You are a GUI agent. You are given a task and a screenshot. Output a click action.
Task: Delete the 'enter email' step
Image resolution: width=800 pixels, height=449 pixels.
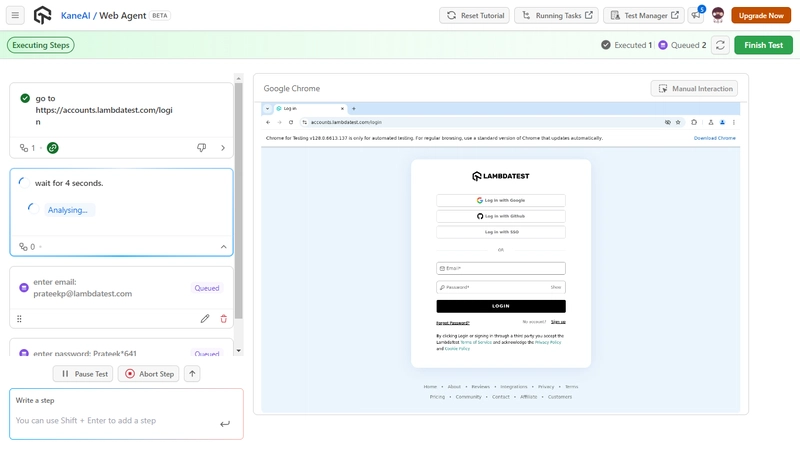click(223, 319)
